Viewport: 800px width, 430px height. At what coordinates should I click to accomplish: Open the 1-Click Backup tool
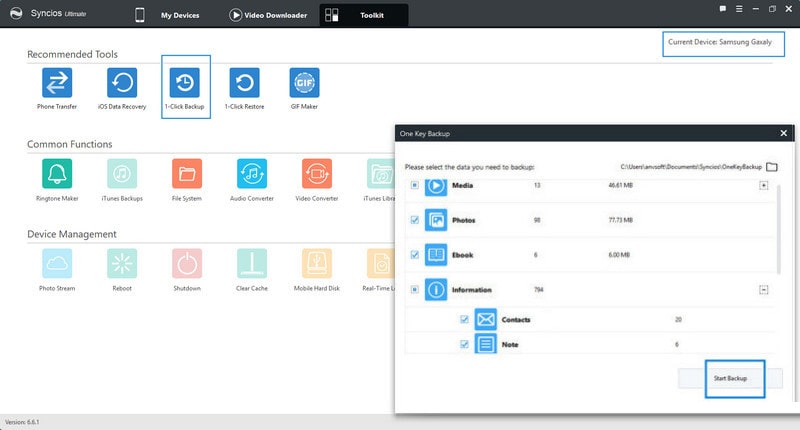[185, 83]
